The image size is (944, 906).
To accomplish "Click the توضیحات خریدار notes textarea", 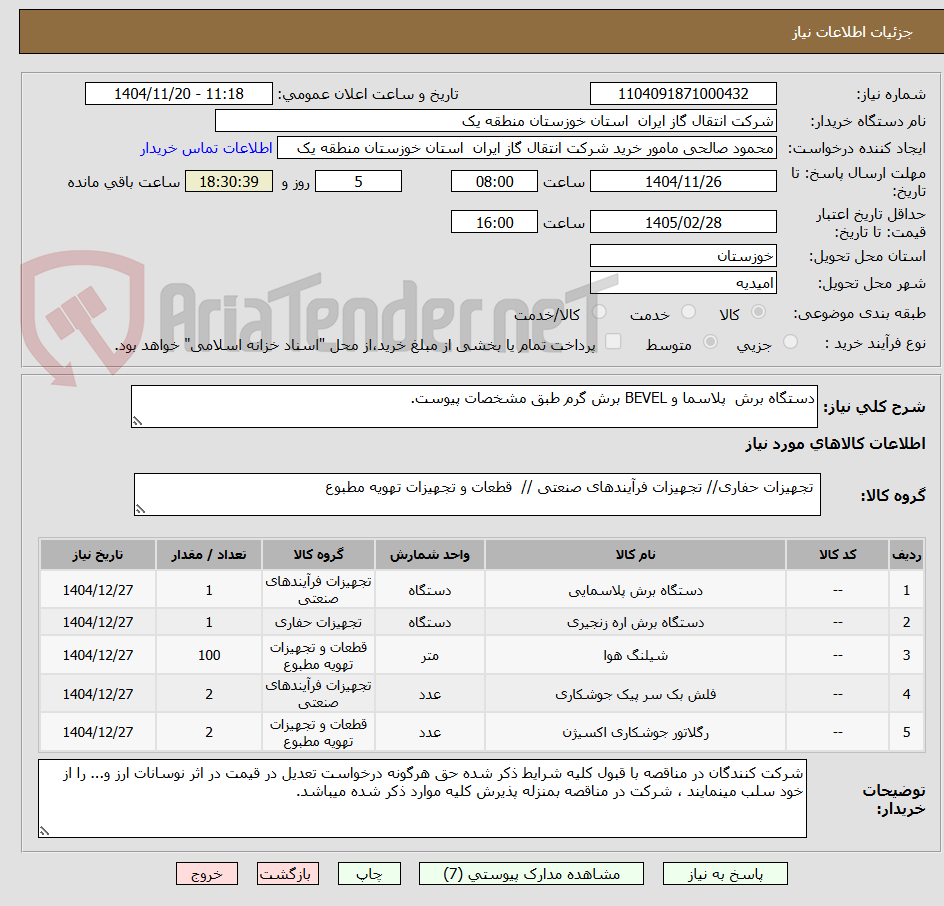I will click(422, 798).
